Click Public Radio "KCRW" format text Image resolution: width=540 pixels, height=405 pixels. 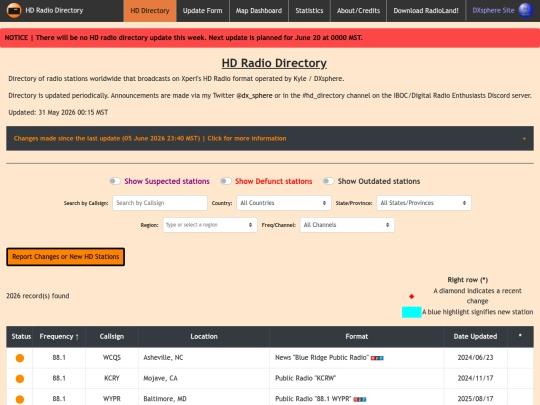(305, 378)
